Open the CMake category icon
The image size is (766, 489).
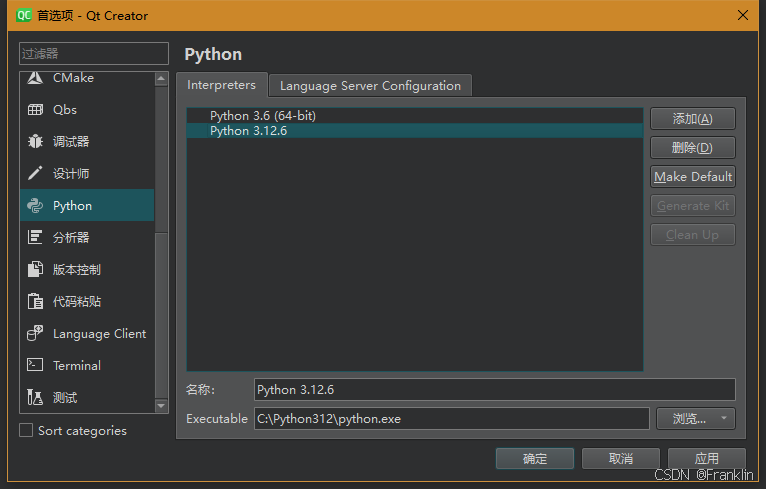coord(35,78)
